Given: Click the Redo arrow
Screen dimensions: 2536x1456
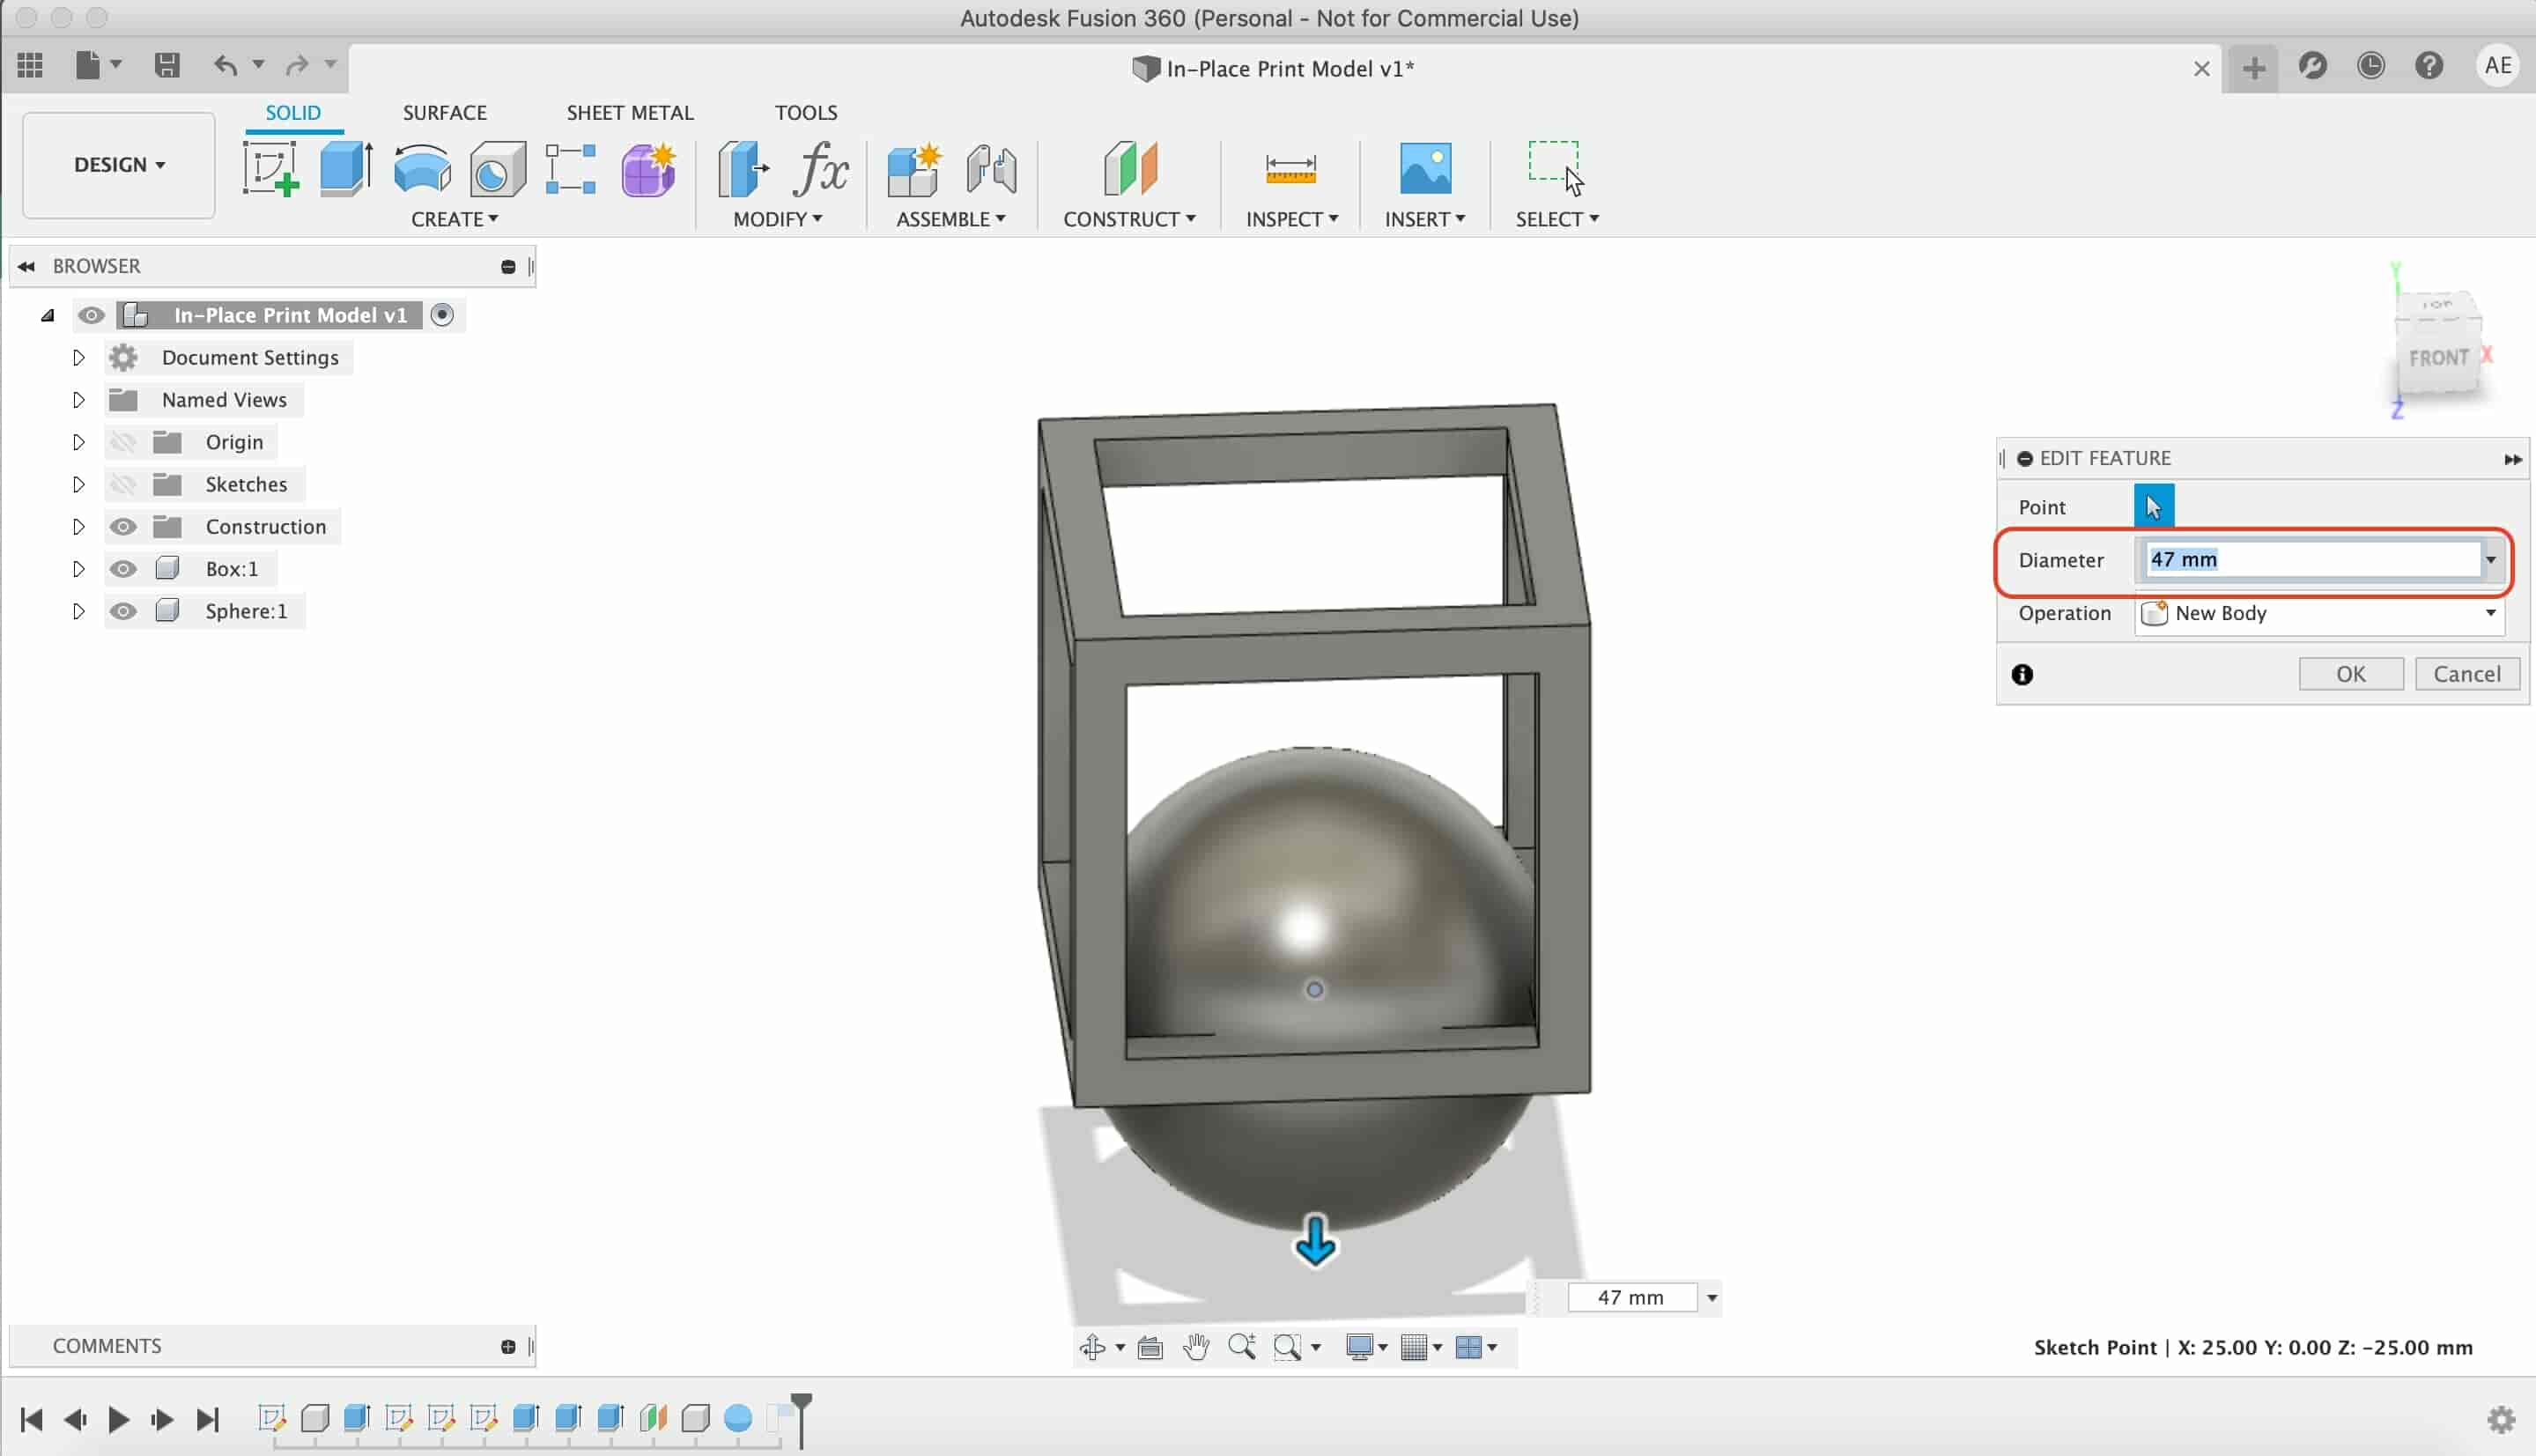Looking at the screenshot, I should (297, 66).
